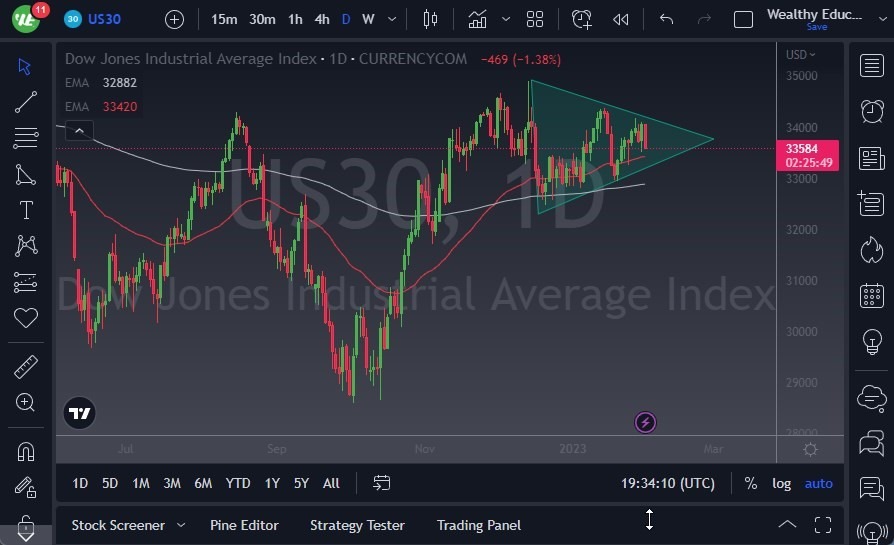The height and width of the screenshot is (545, 894).
Task: Toggle the layout square button
Action: point(743,20)
